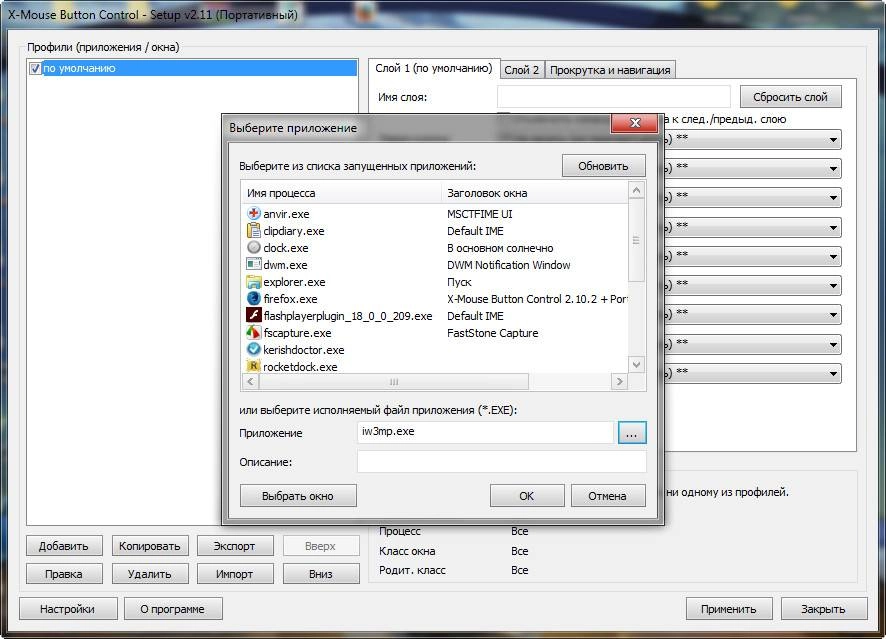This screenshot has width=886, height=639.
Task: Click the fscapture.exe FastStone icon
Action: (x=254, y=332)
